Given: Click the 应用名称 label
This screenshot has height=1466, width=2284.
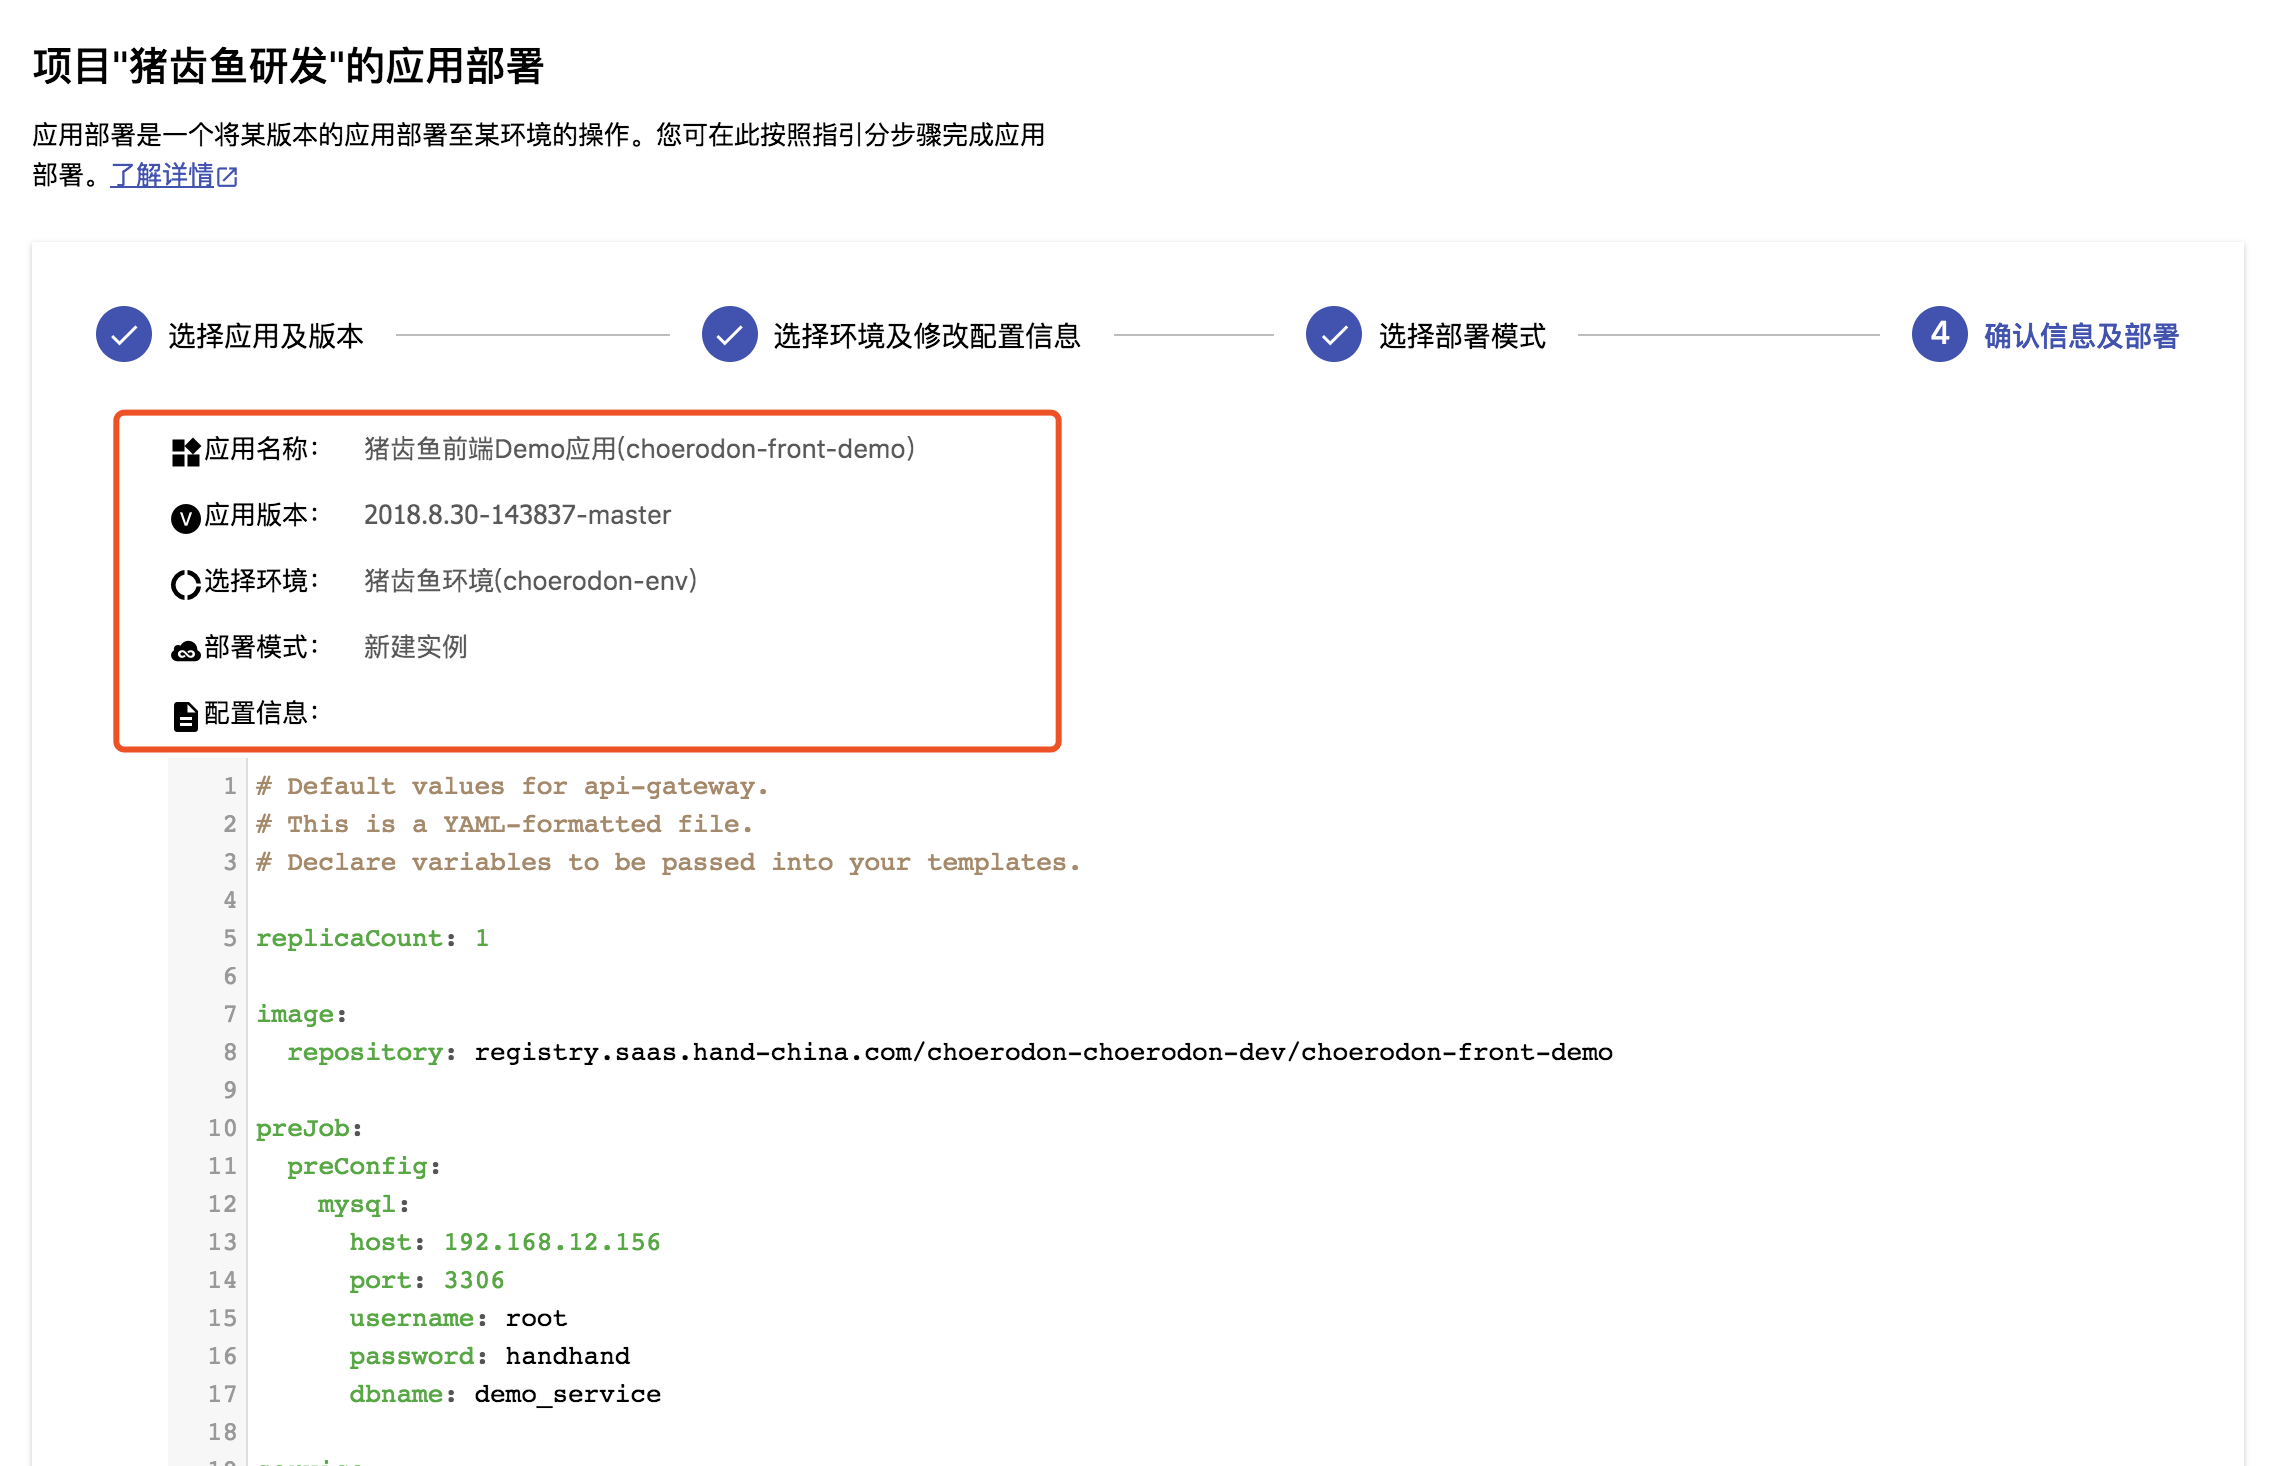Looking at the screenshot, I should 261,449.
